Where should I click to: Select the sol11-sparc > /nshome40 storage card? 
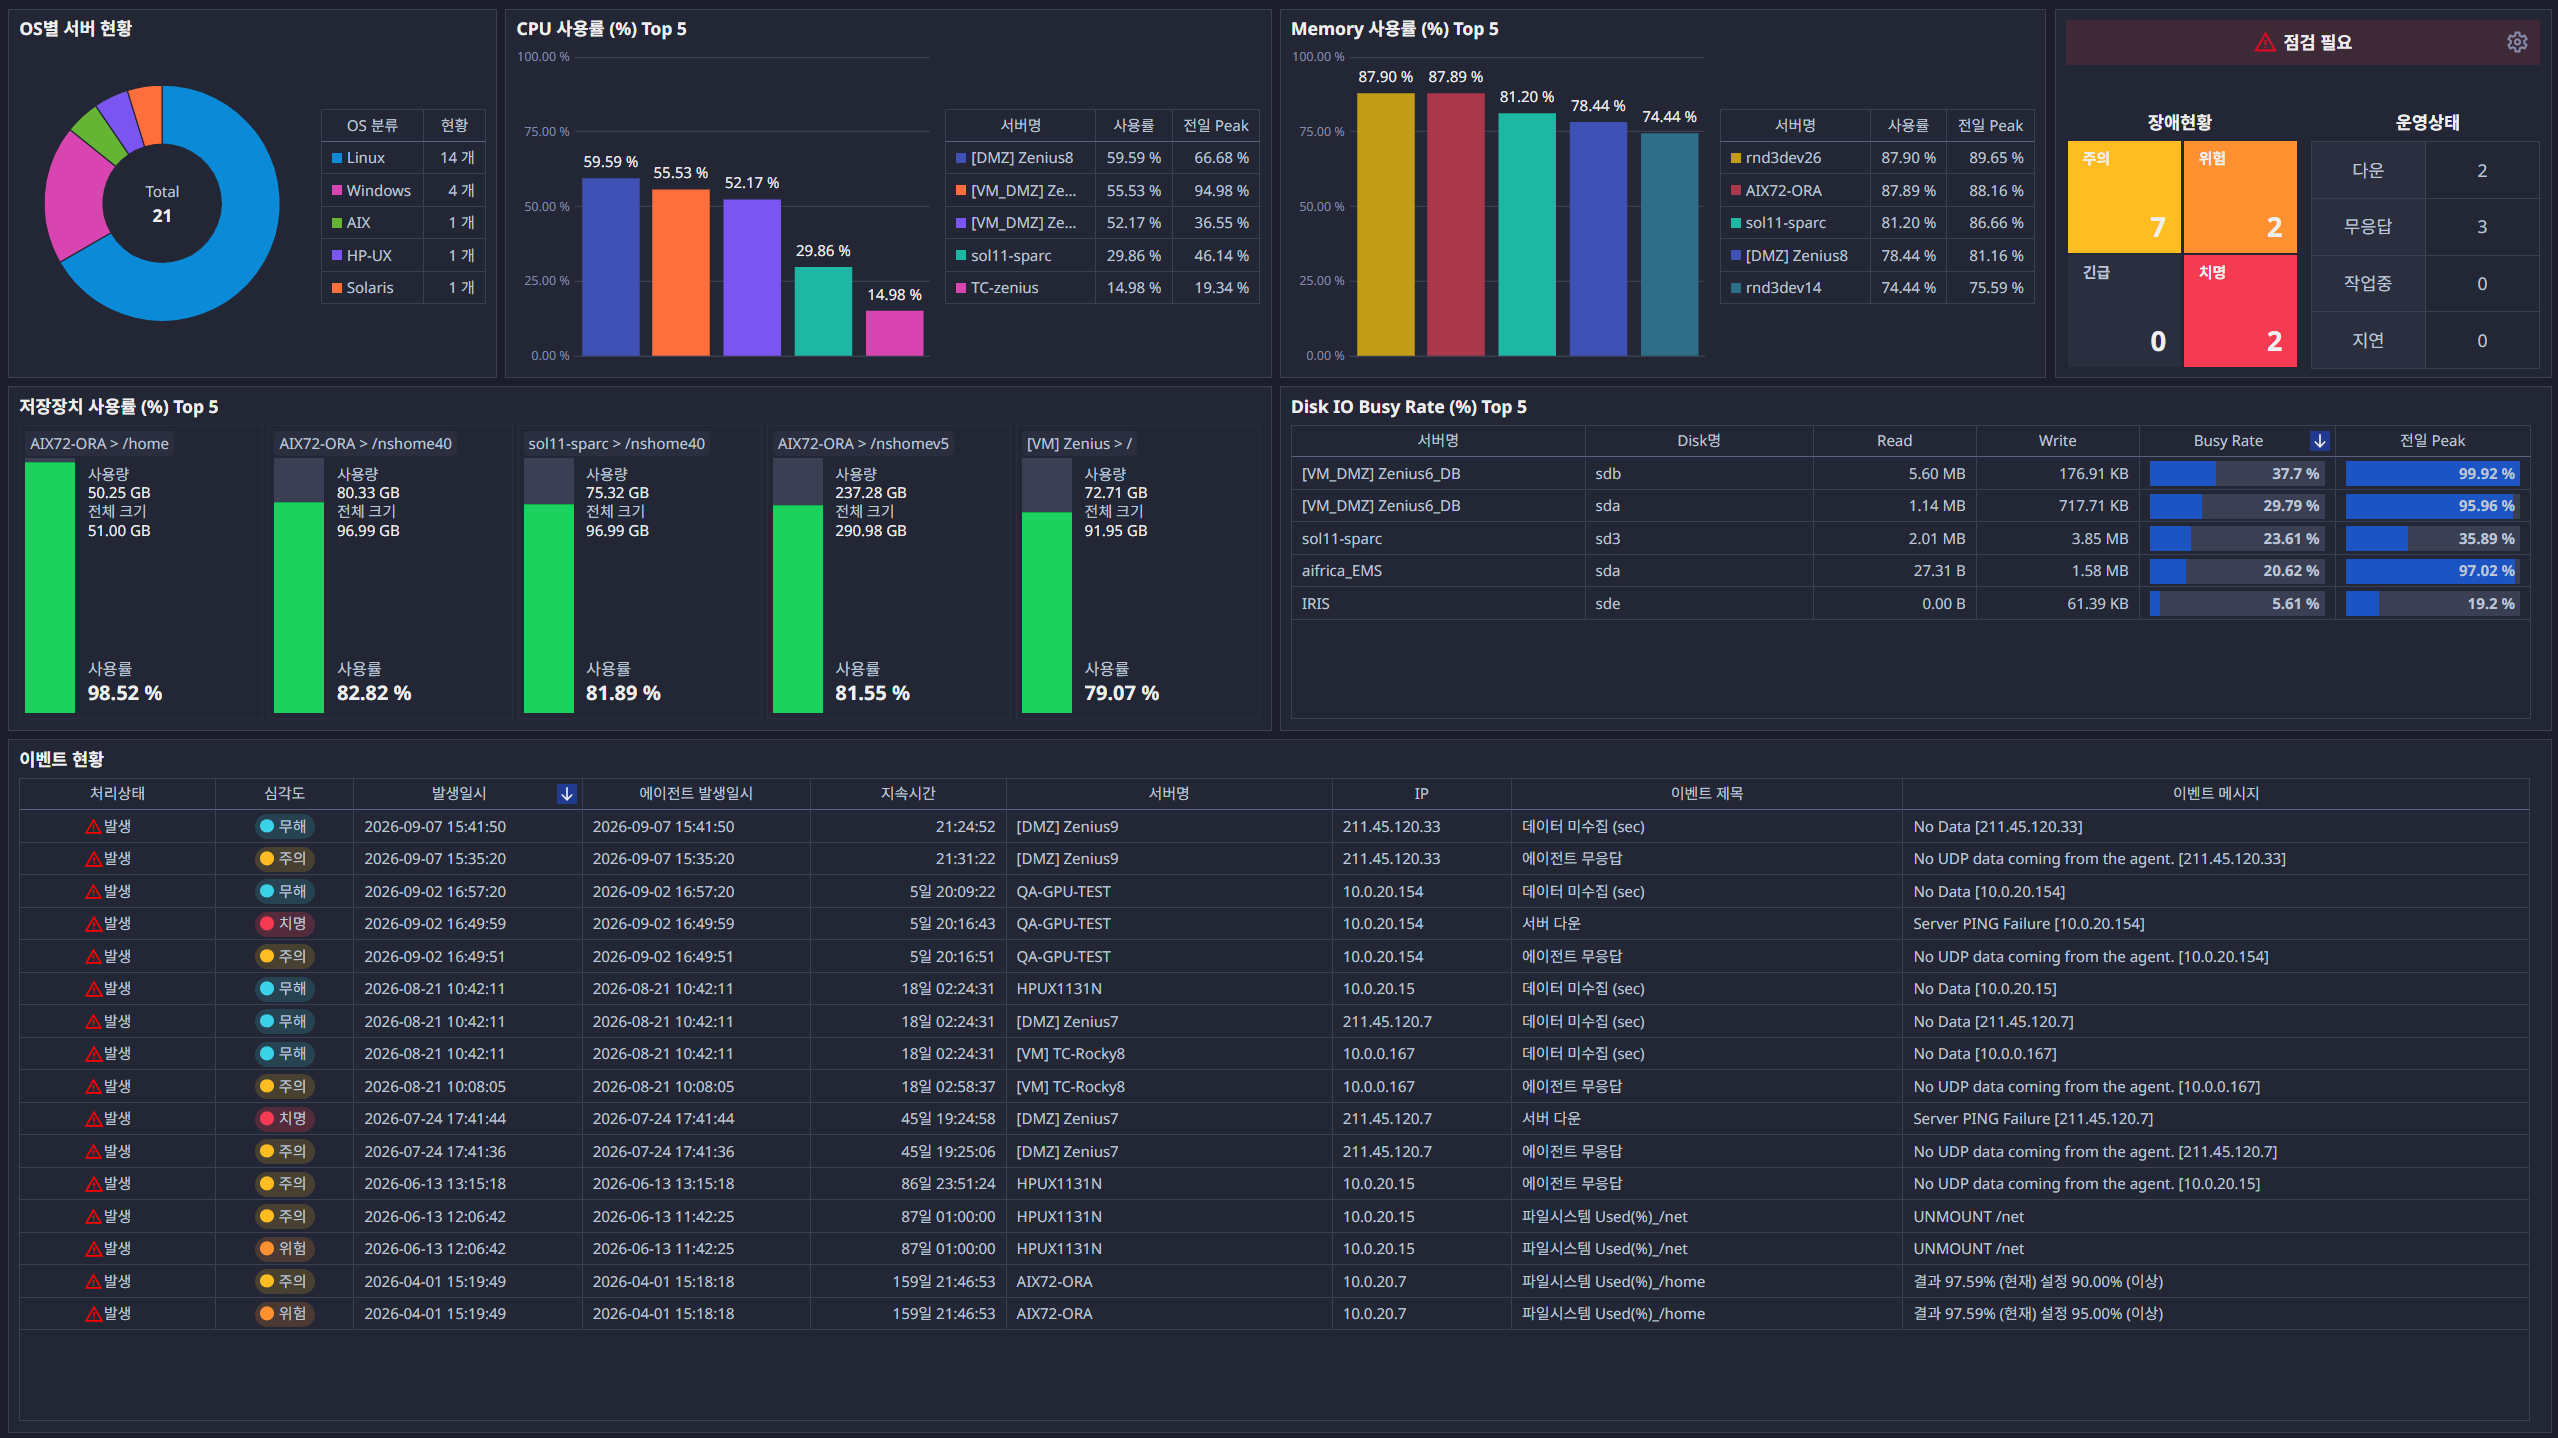click(x=639, y=572)
